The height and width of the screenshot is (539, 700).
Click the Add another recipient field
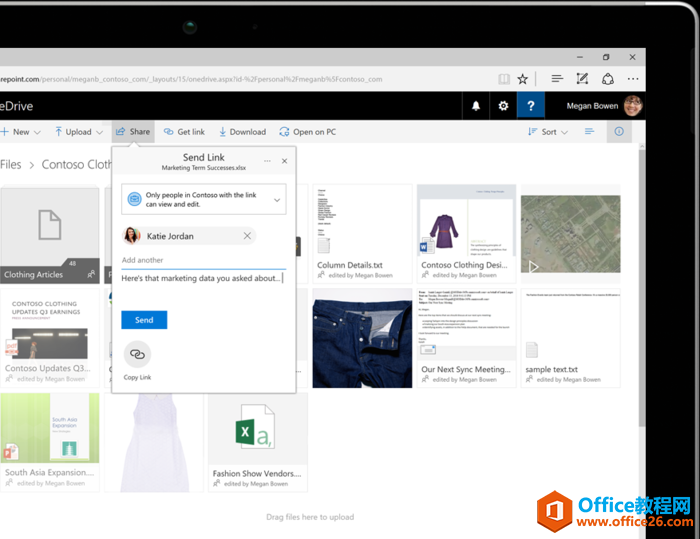(203, 260)
